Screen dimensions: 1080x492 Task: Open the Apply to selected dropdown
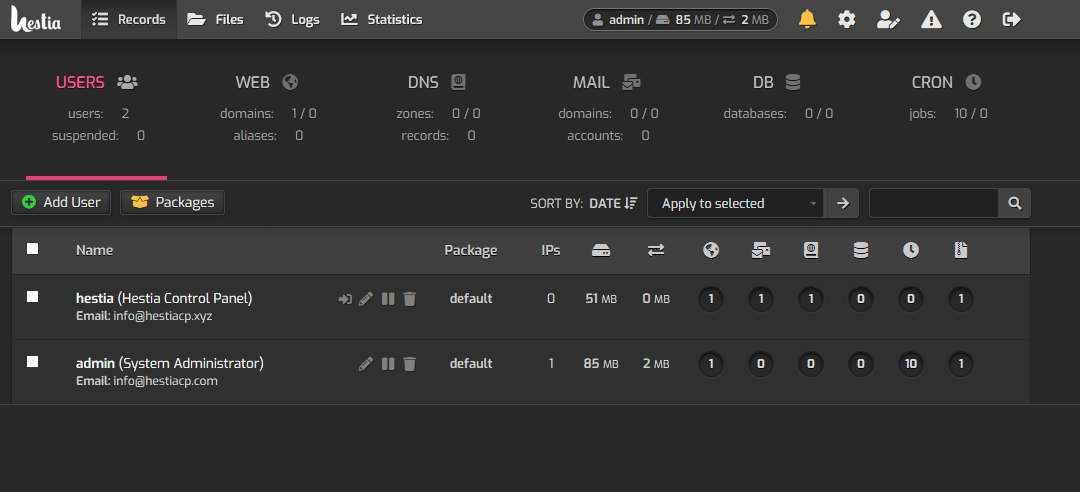pyautogui.click(x=737, y=203)
